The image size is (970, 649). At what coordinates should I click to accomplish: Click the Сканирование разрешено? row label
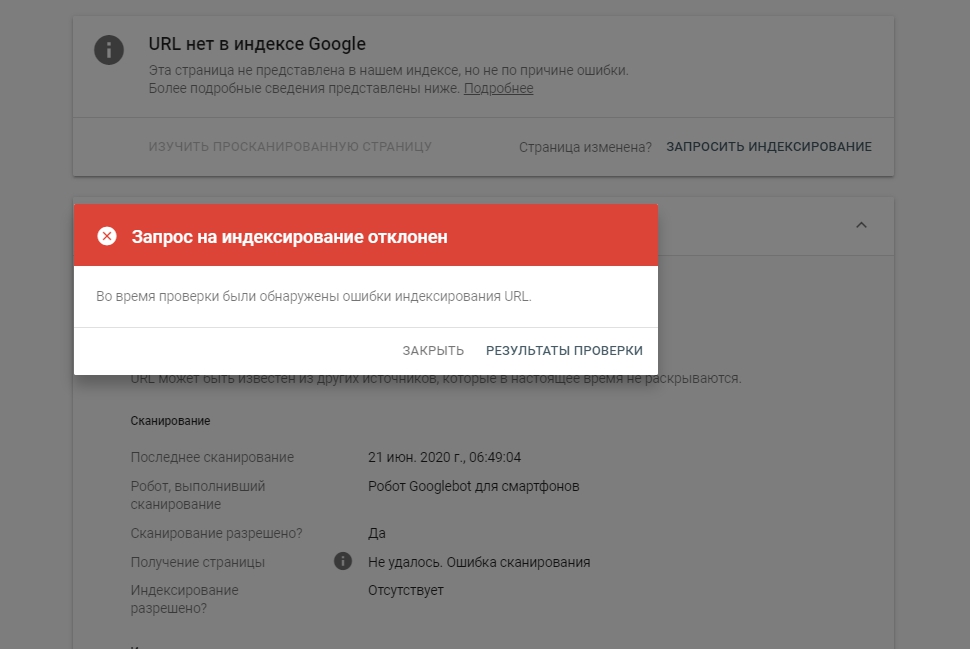[x=216, y=533]
